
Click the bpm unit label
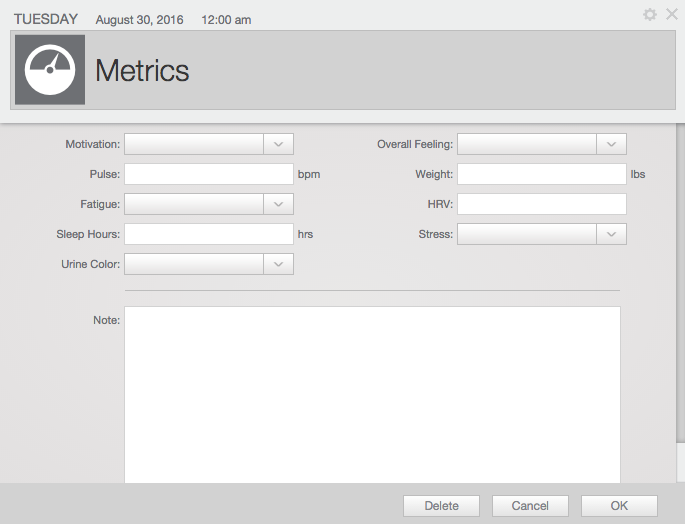[x=309, y=174]
